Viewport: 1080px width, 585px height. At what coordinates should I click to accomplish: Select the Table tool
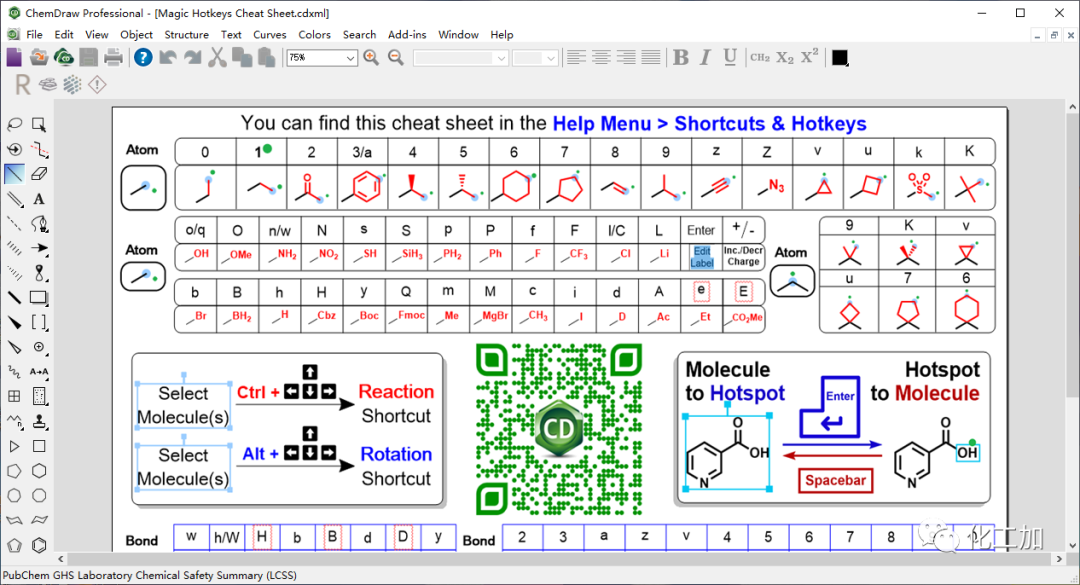pyautogui.click(x=14, y=396)
